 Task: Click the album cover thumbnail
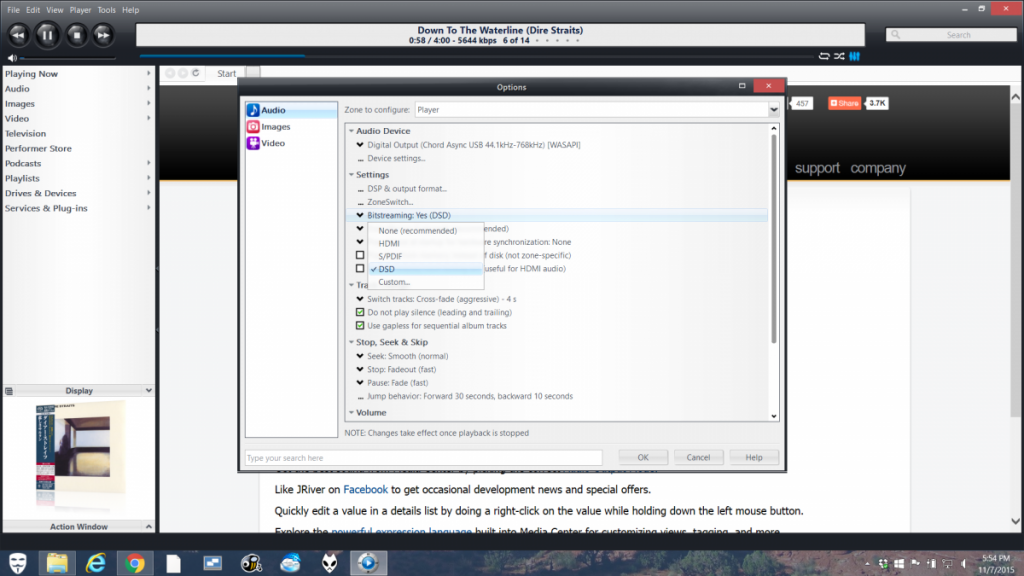coord(79,448)
